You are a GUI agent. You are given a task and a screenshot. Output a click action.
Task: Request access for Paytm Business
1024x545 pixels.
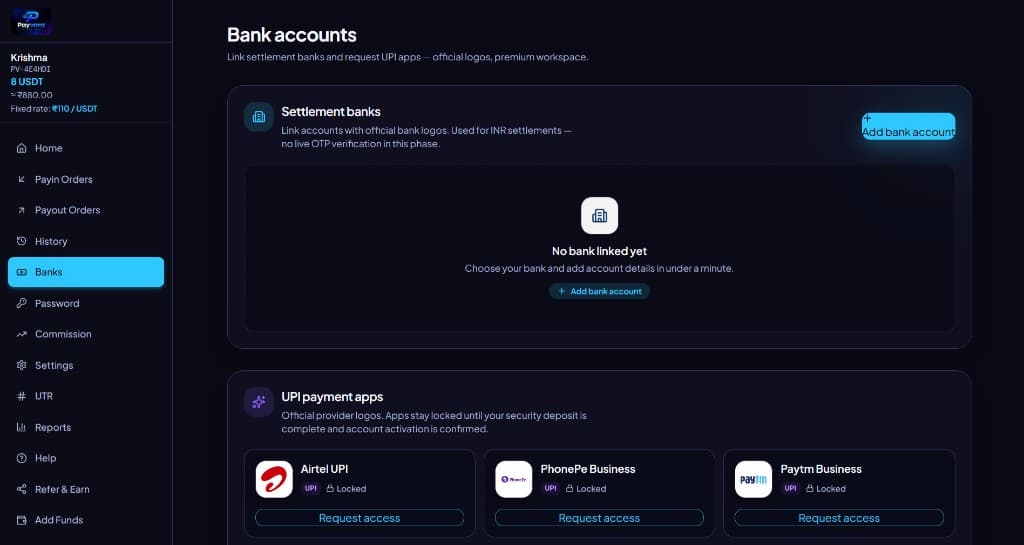click(839, 518)
